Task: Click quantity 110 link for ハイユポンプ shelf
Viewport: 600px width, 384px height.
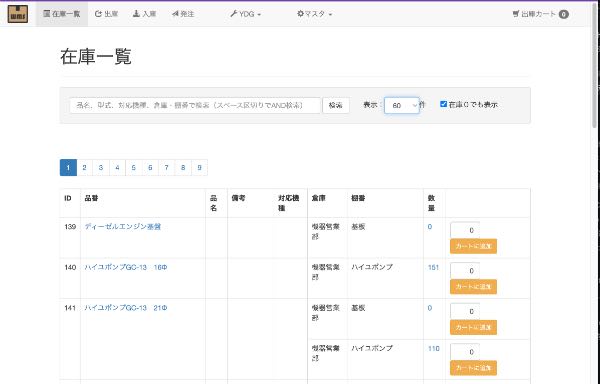Action: coord(434,348)
